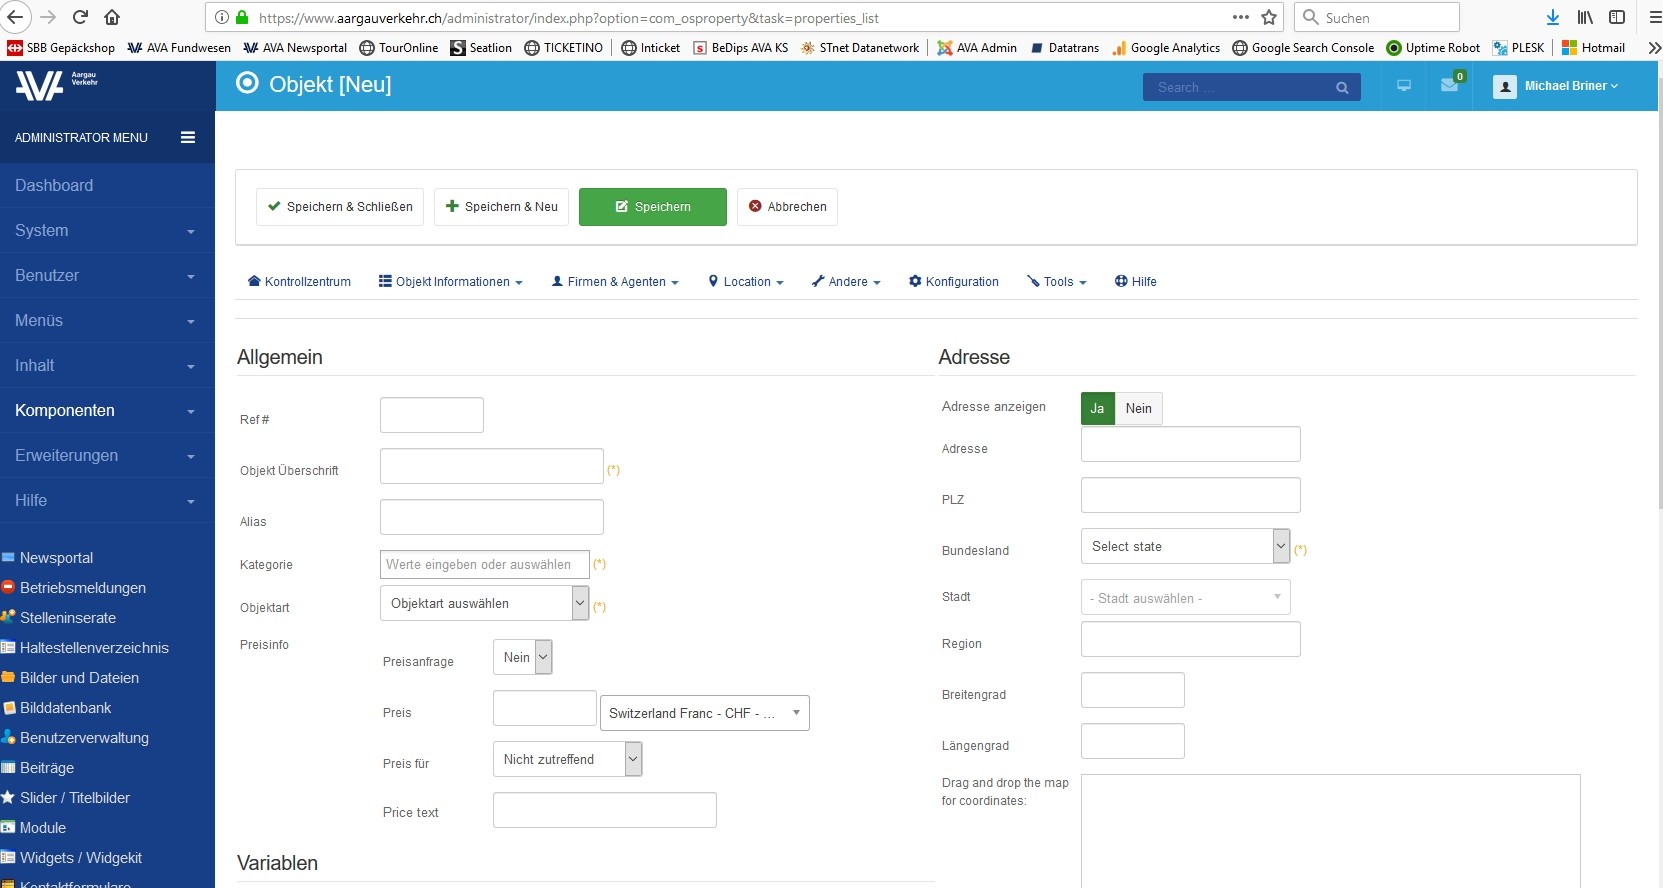Image resolution: width=1663 pixels, height=888 pixels.
Task: Open the Location menu
Action: tap(746, 282)
